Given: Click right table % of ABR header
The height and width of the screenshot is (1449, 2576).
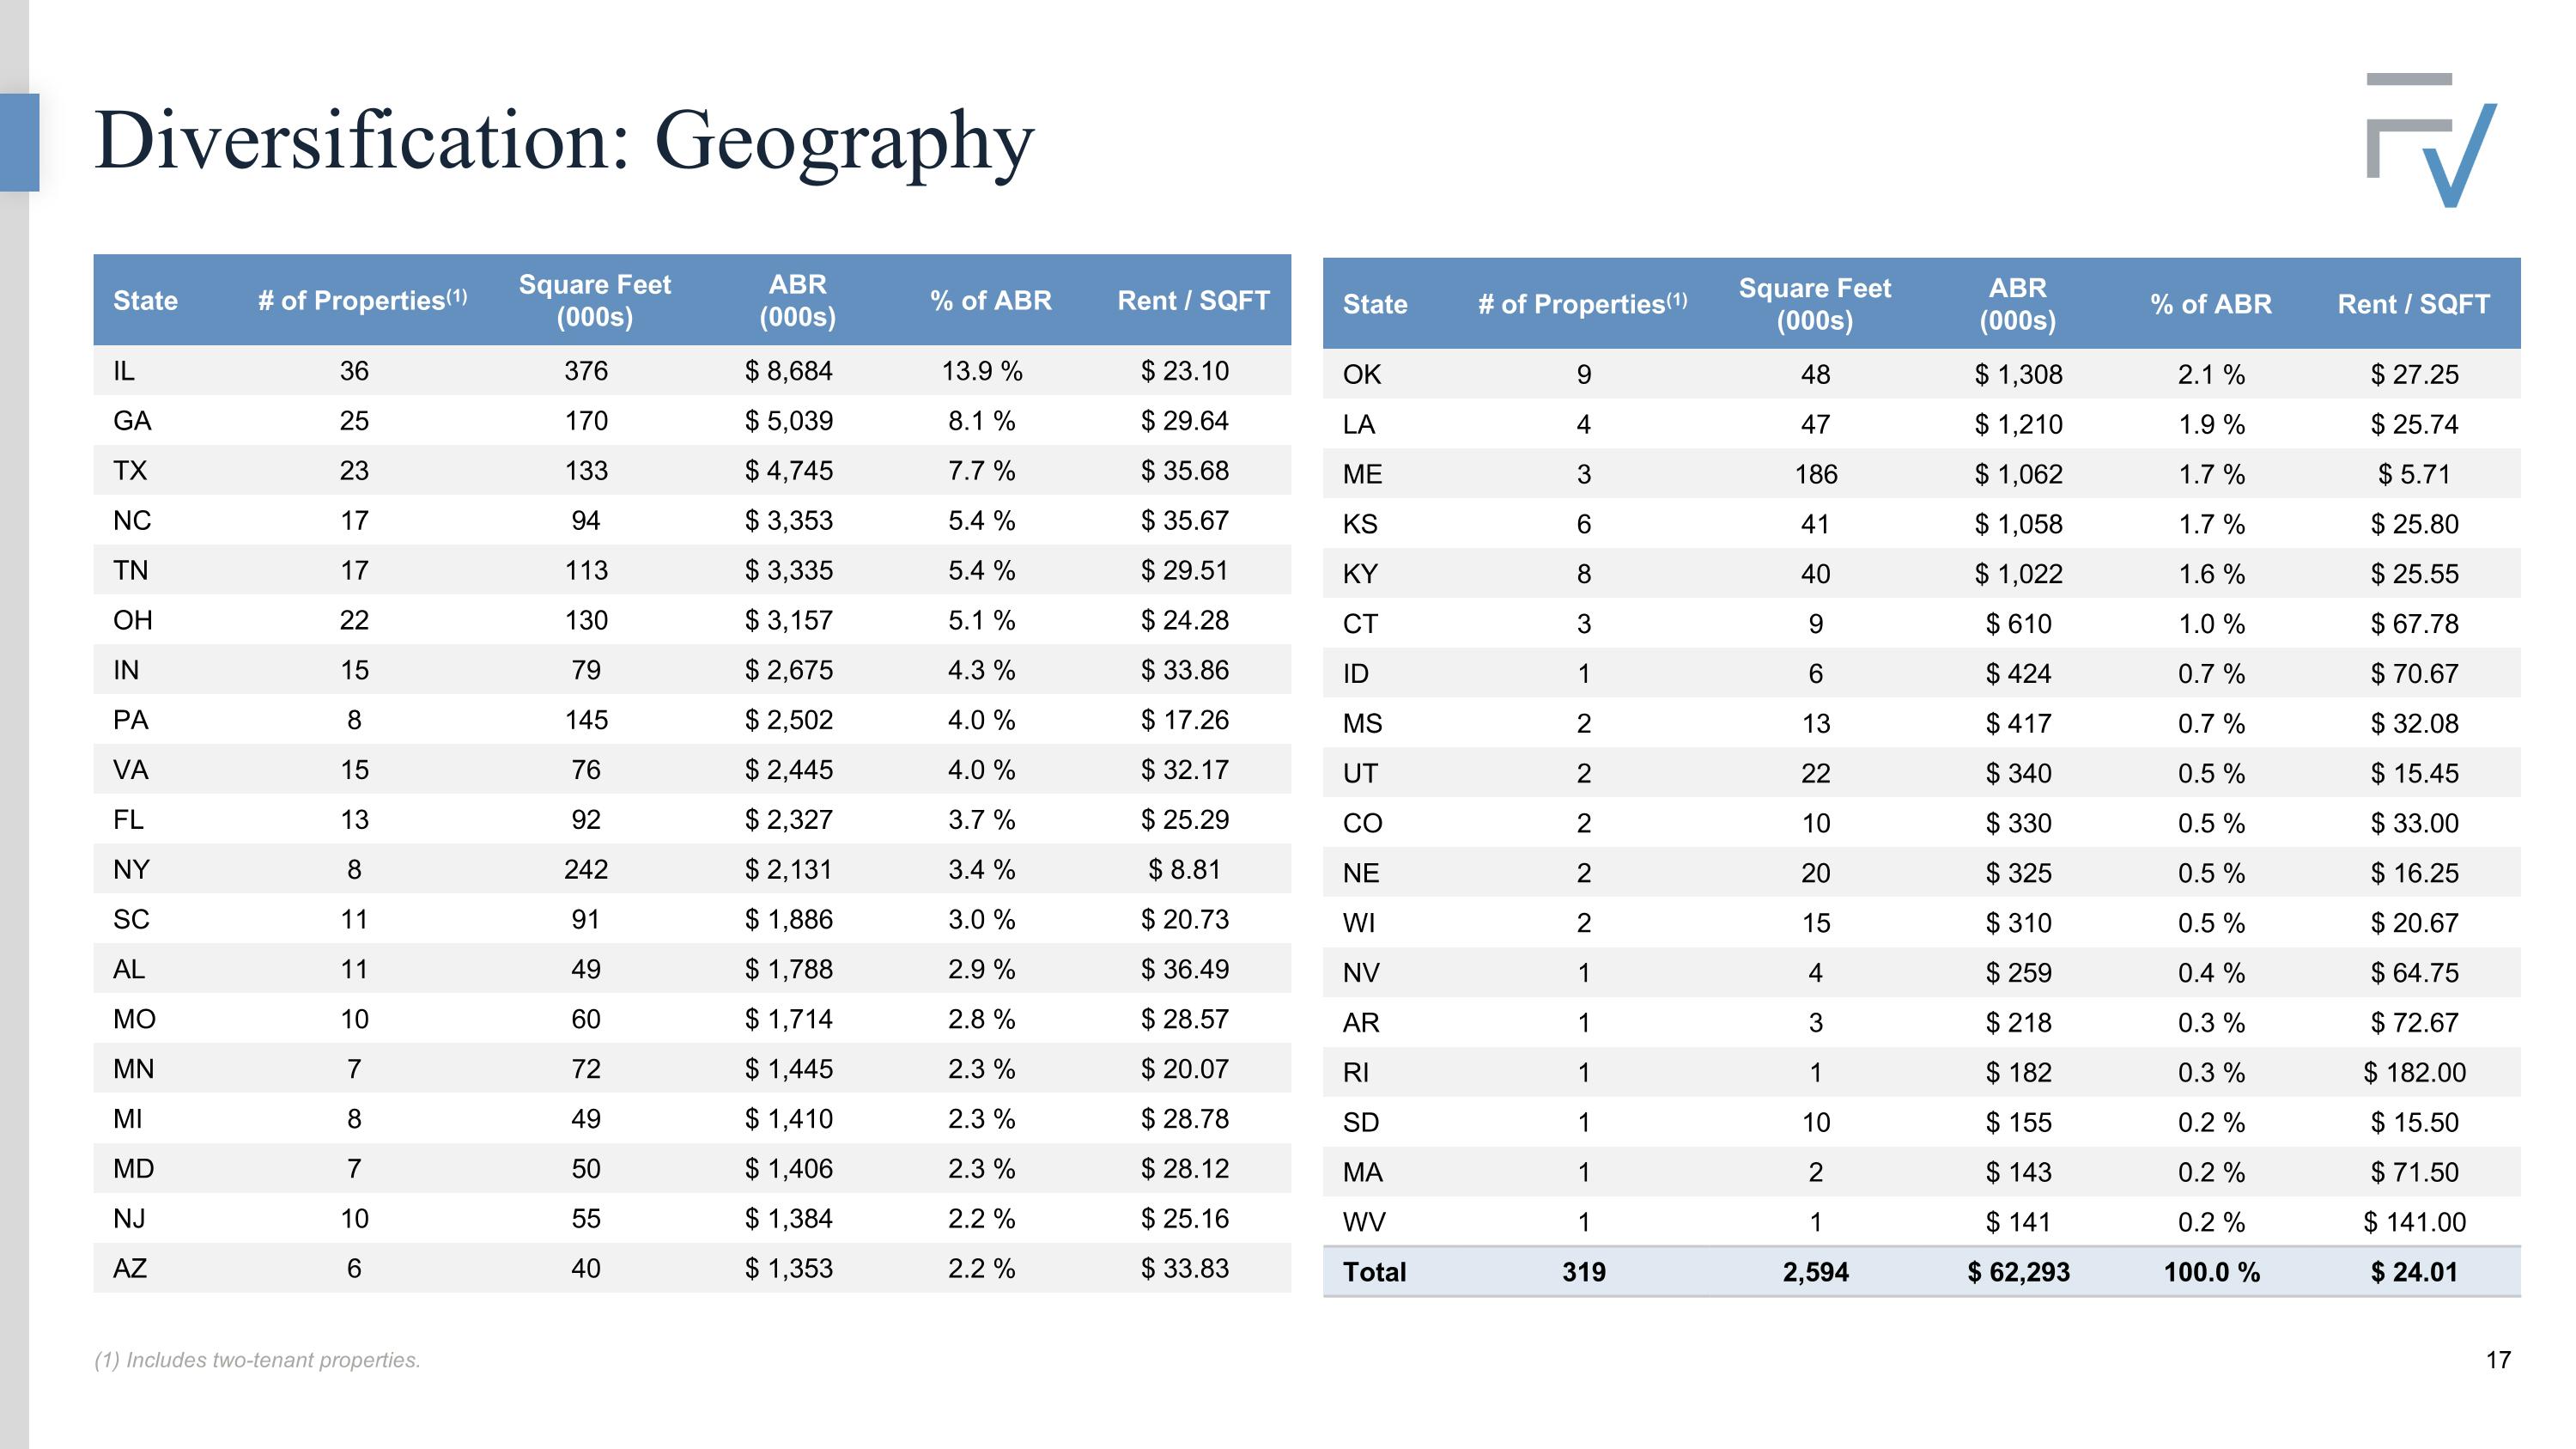Looking at the screenshot, I should 2211,304.
